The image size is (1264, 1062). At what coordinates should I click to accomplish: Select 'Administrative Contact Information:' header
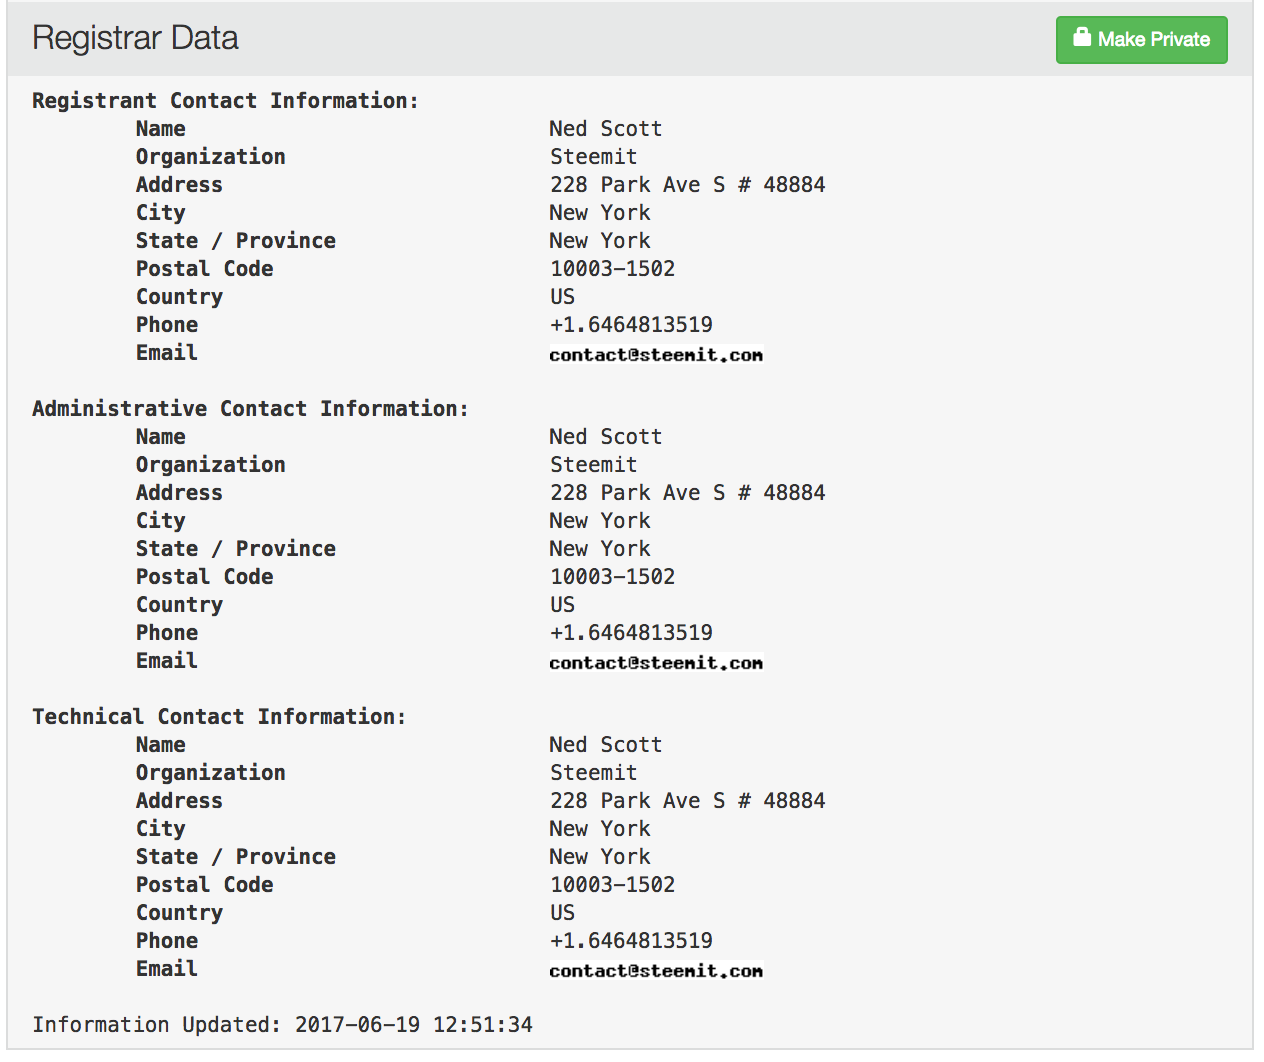point(250,409)
